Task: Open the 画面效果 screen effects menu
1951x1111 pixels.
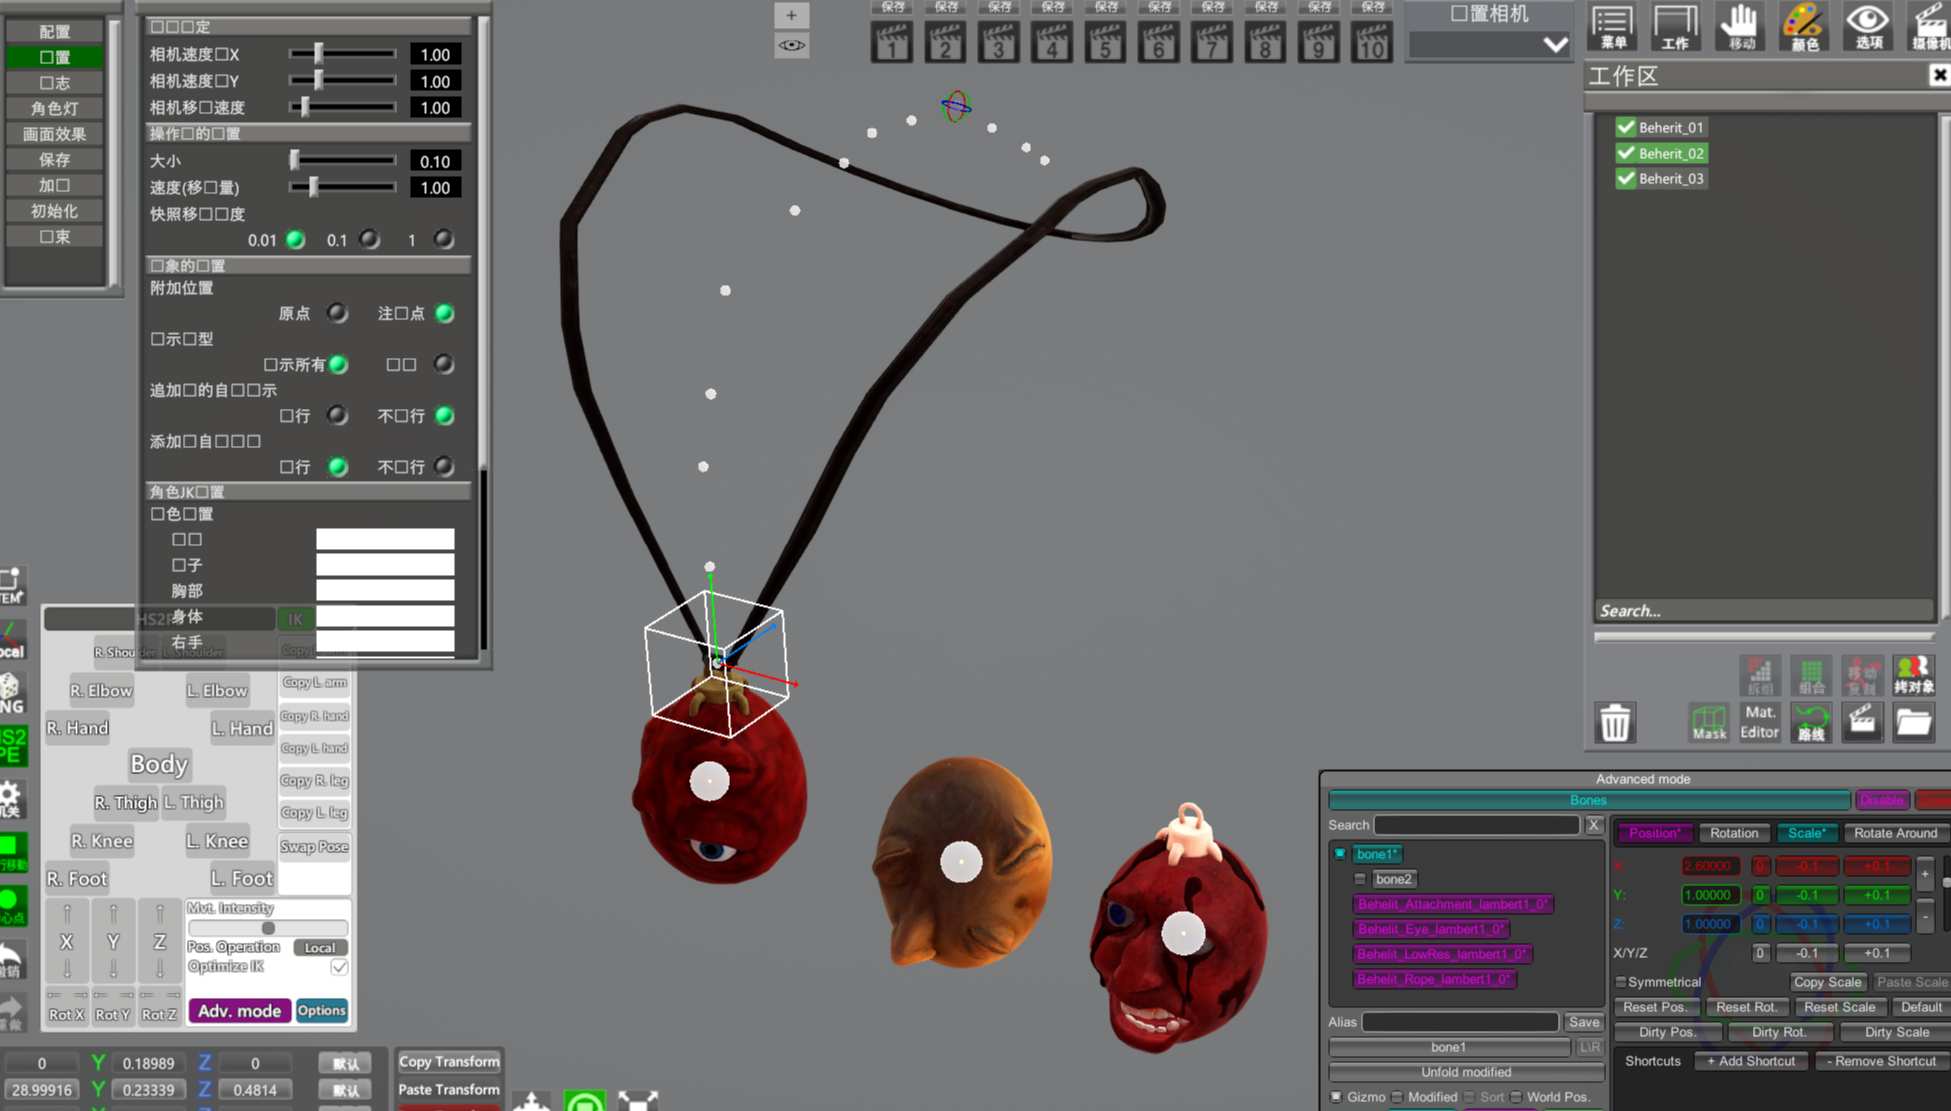Action: tap(55, 134)
